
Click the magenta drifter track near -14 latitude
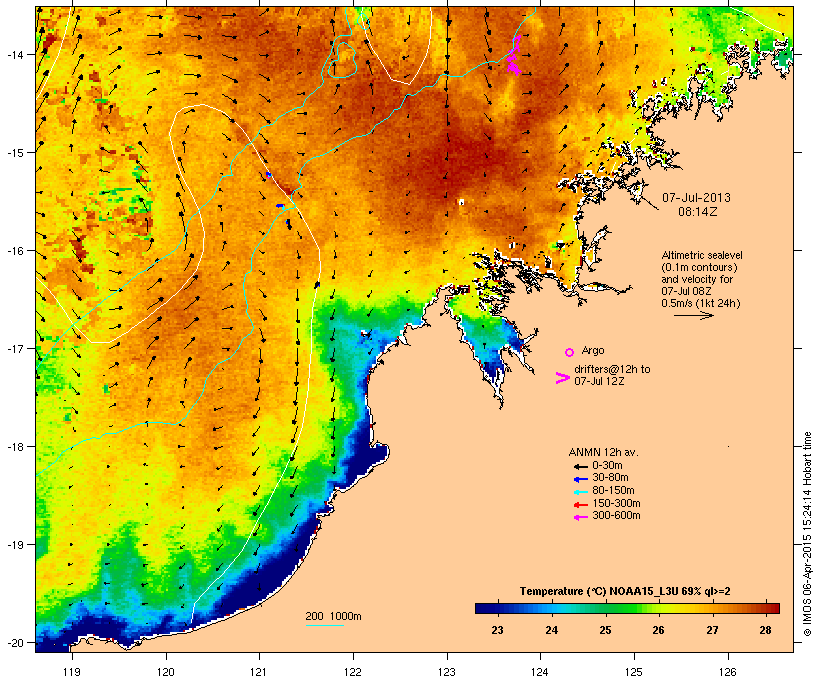pos(514,55)
